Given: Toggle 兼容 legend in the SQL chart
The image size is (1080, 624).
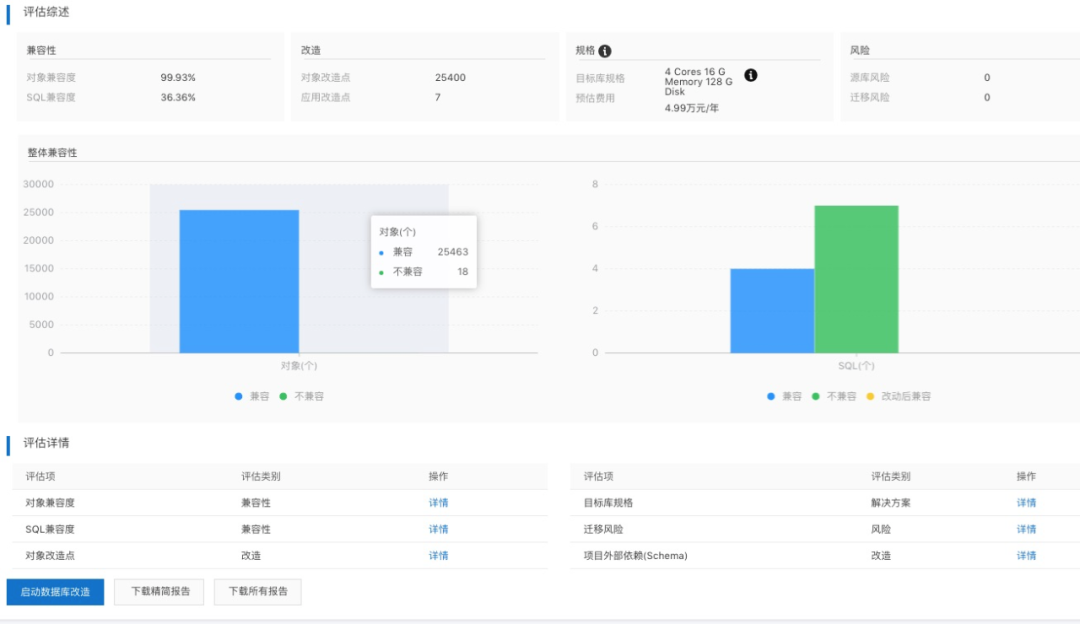Looking at the screenshot, I should tap(784, 396).
